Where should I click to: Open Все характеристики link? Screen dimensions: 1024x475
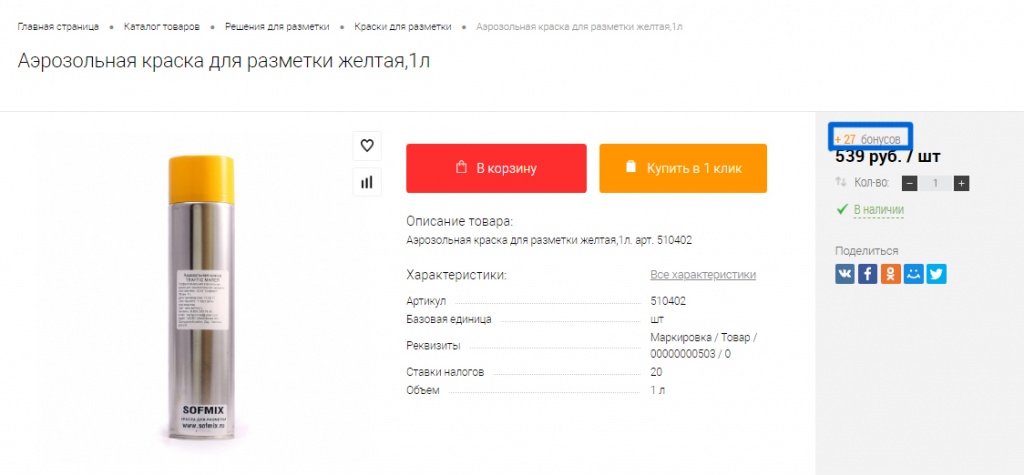coord(703,275)
